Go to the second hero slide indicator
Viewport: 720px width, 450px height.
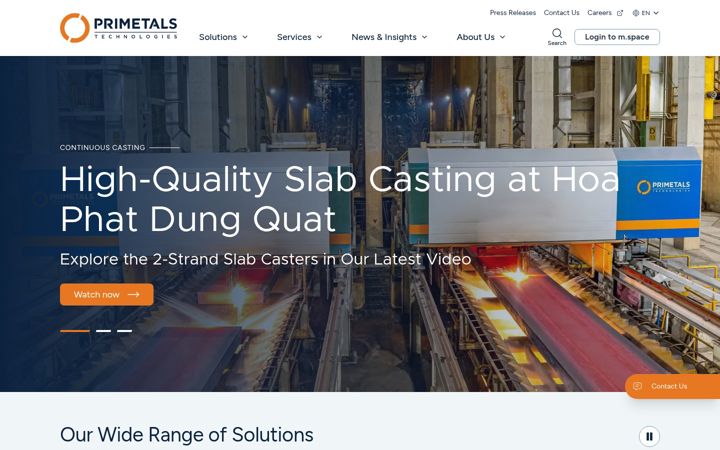tap(103, 331)
